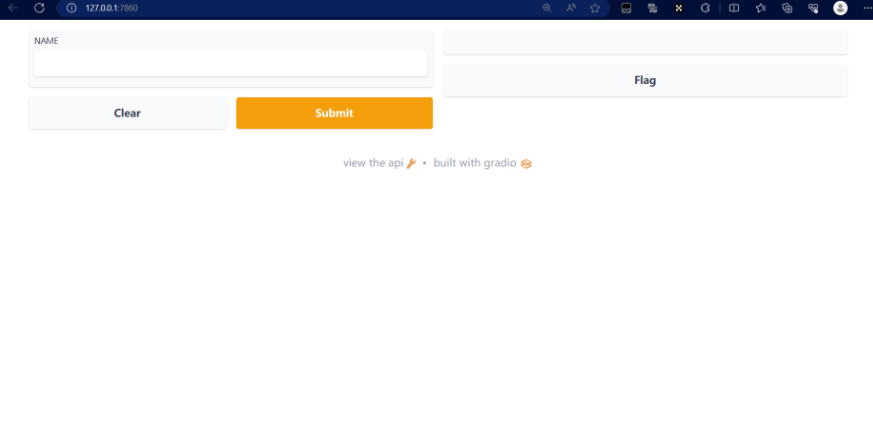Click the black square X extension icon

tap(678, 8)
